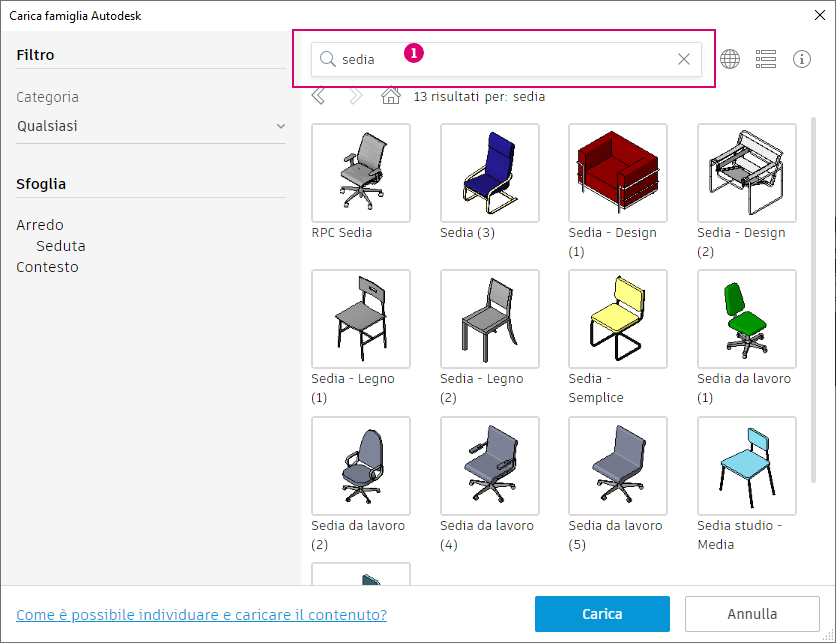Select the Sedia da lavoro (5) thumbnail
The width and height of the screenshot is (836, 643).
[x=618, y=466]
